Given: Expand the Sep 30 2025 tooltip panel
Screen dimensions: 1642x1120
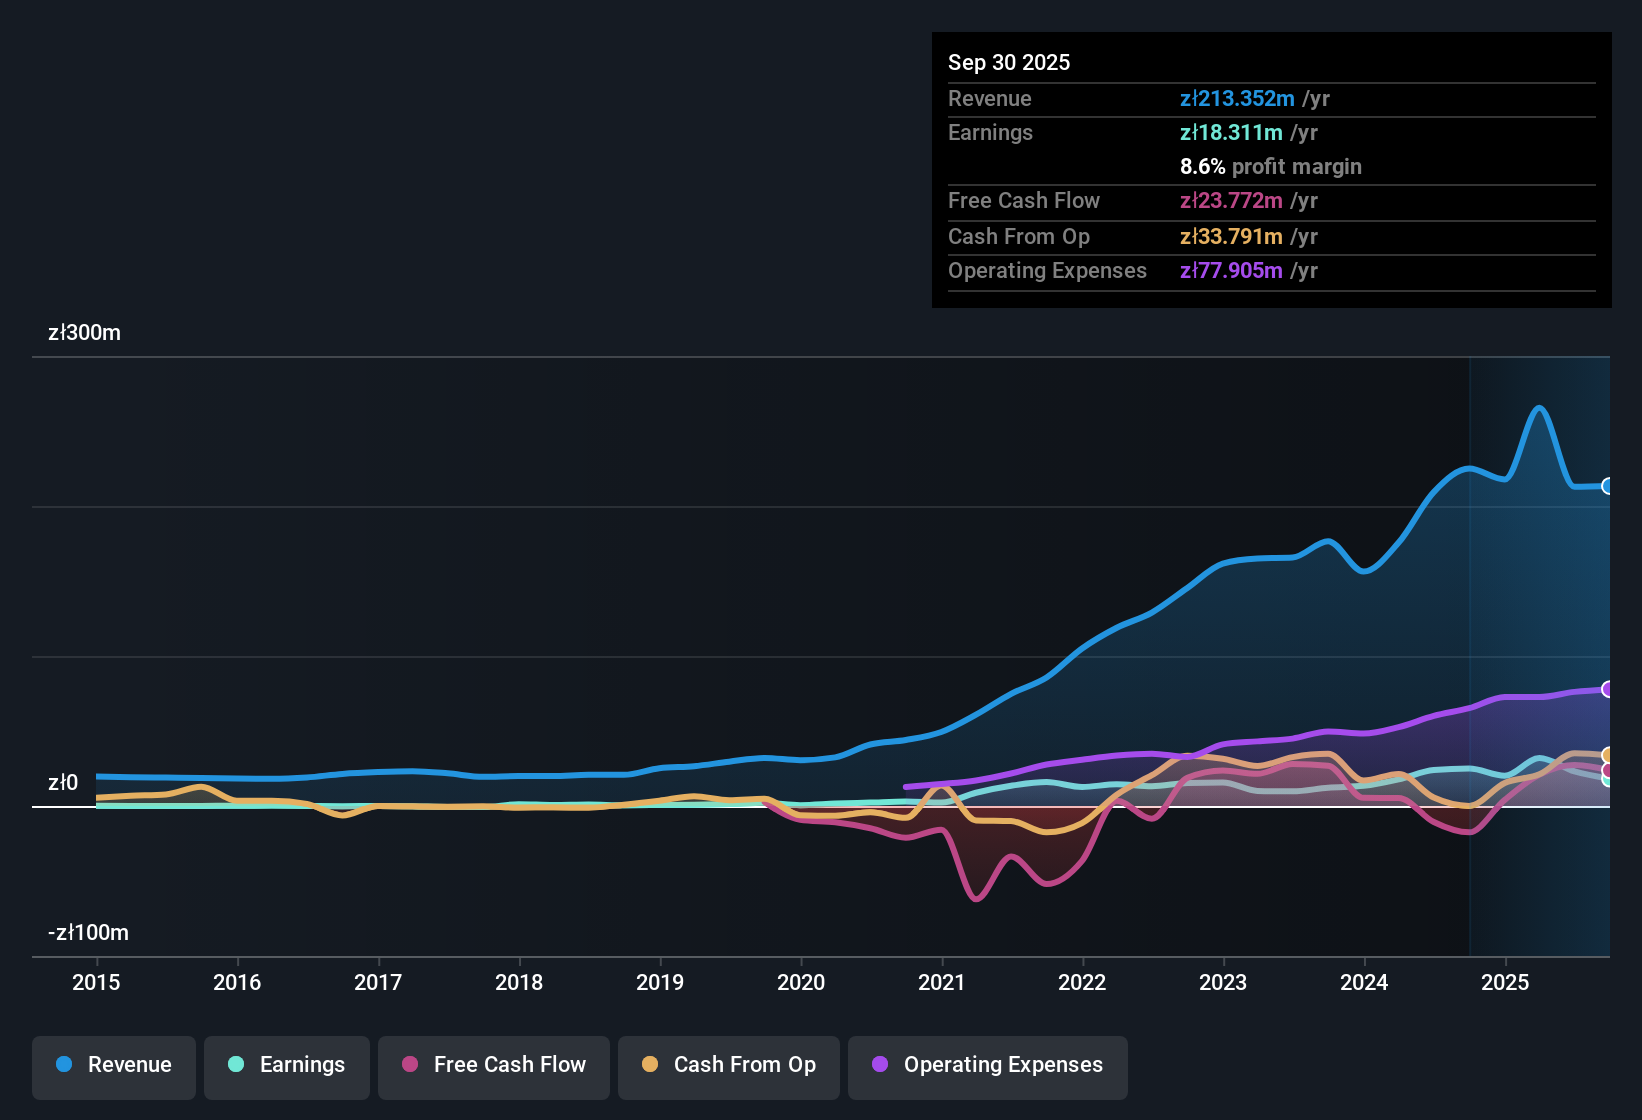Looking at the screenshot, I should pyautogui.click(x=1009, y=62).
